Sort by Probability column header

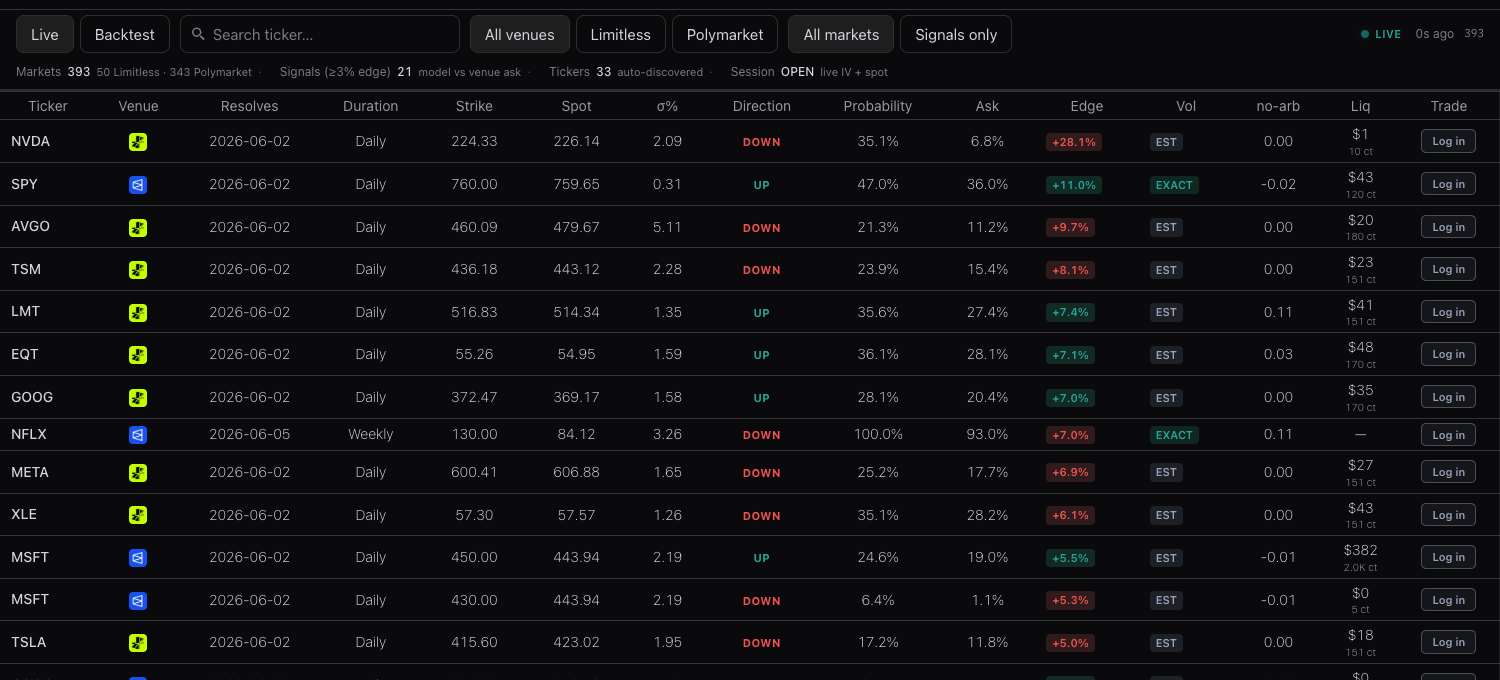(878, 106)
